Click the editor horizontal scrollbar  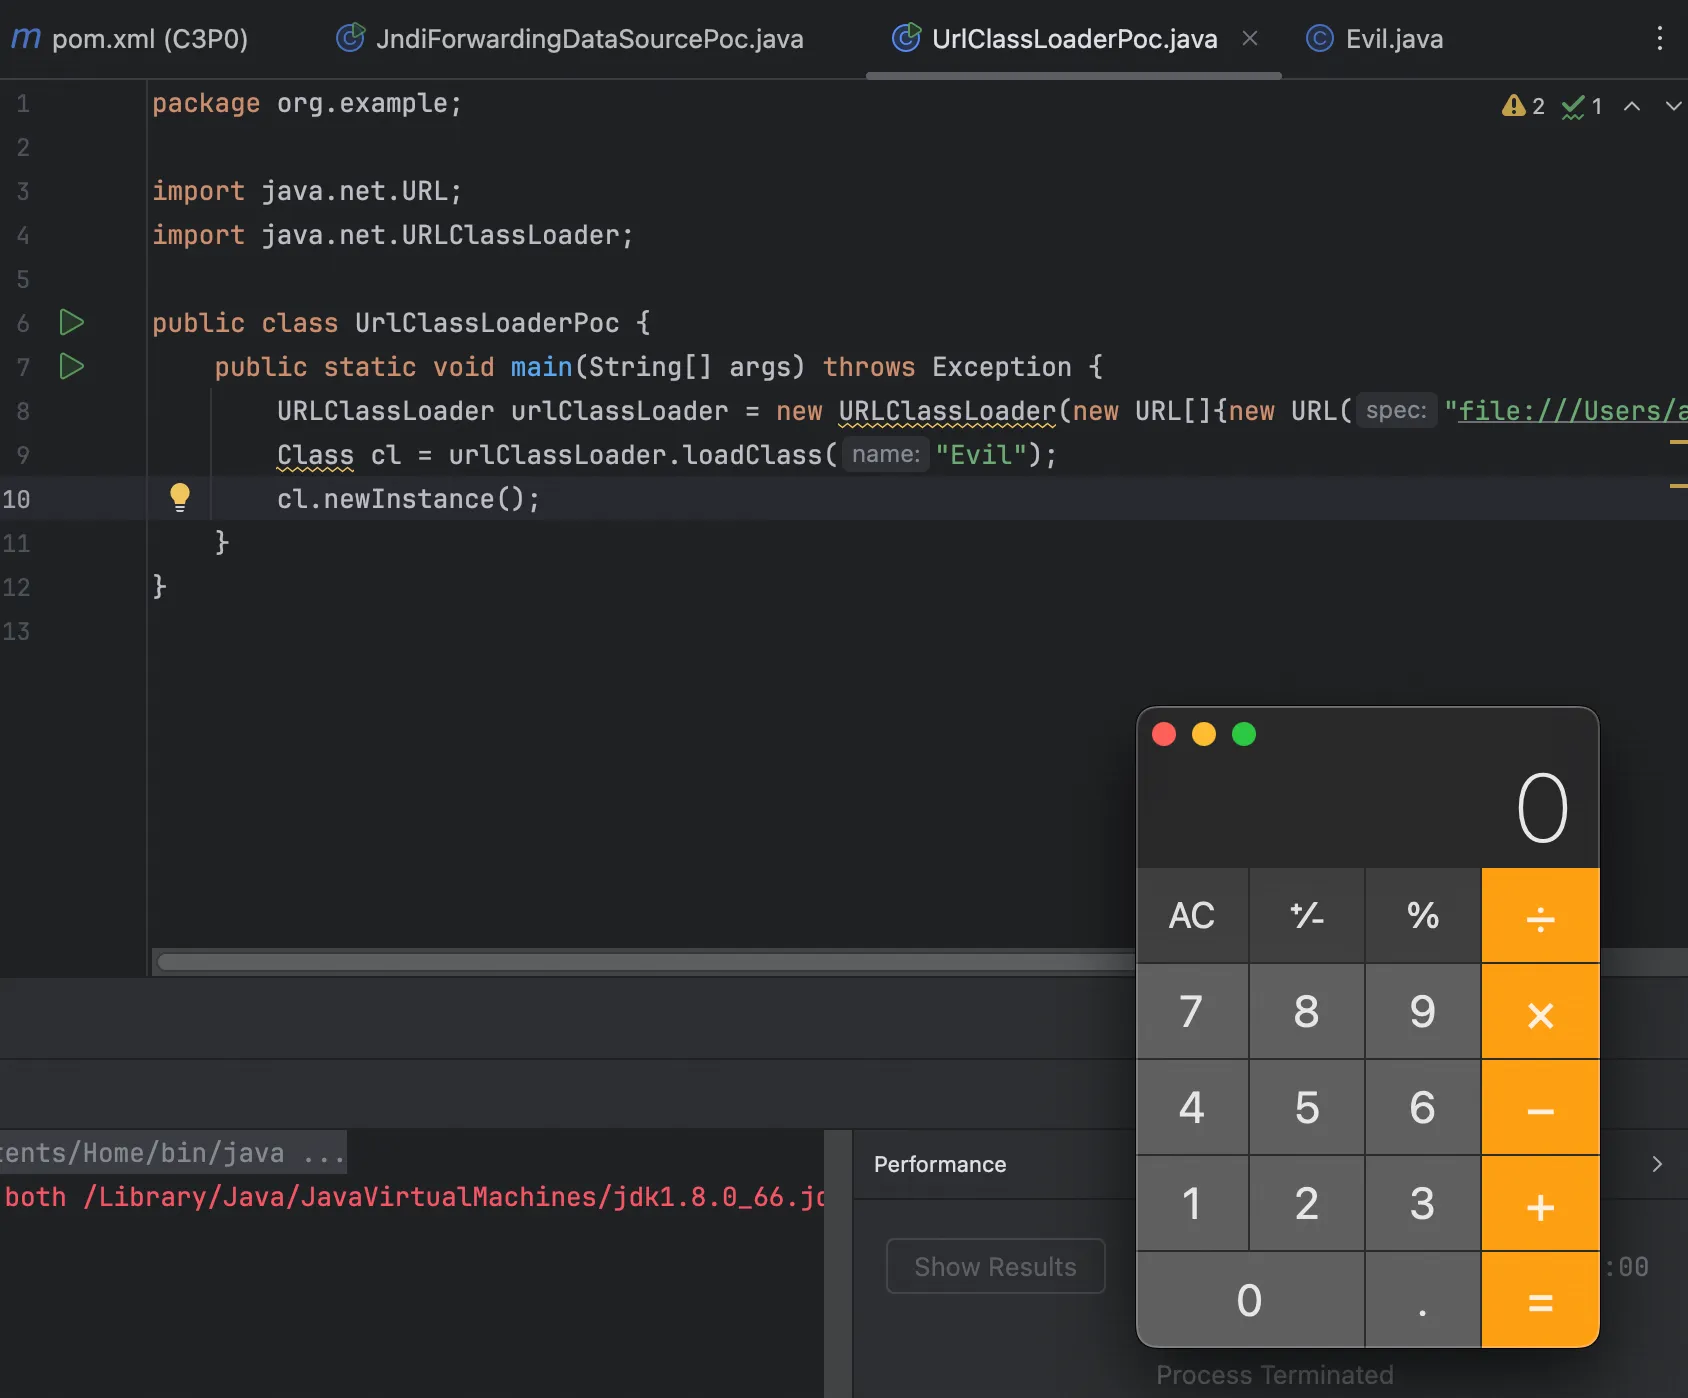[640, 962]
